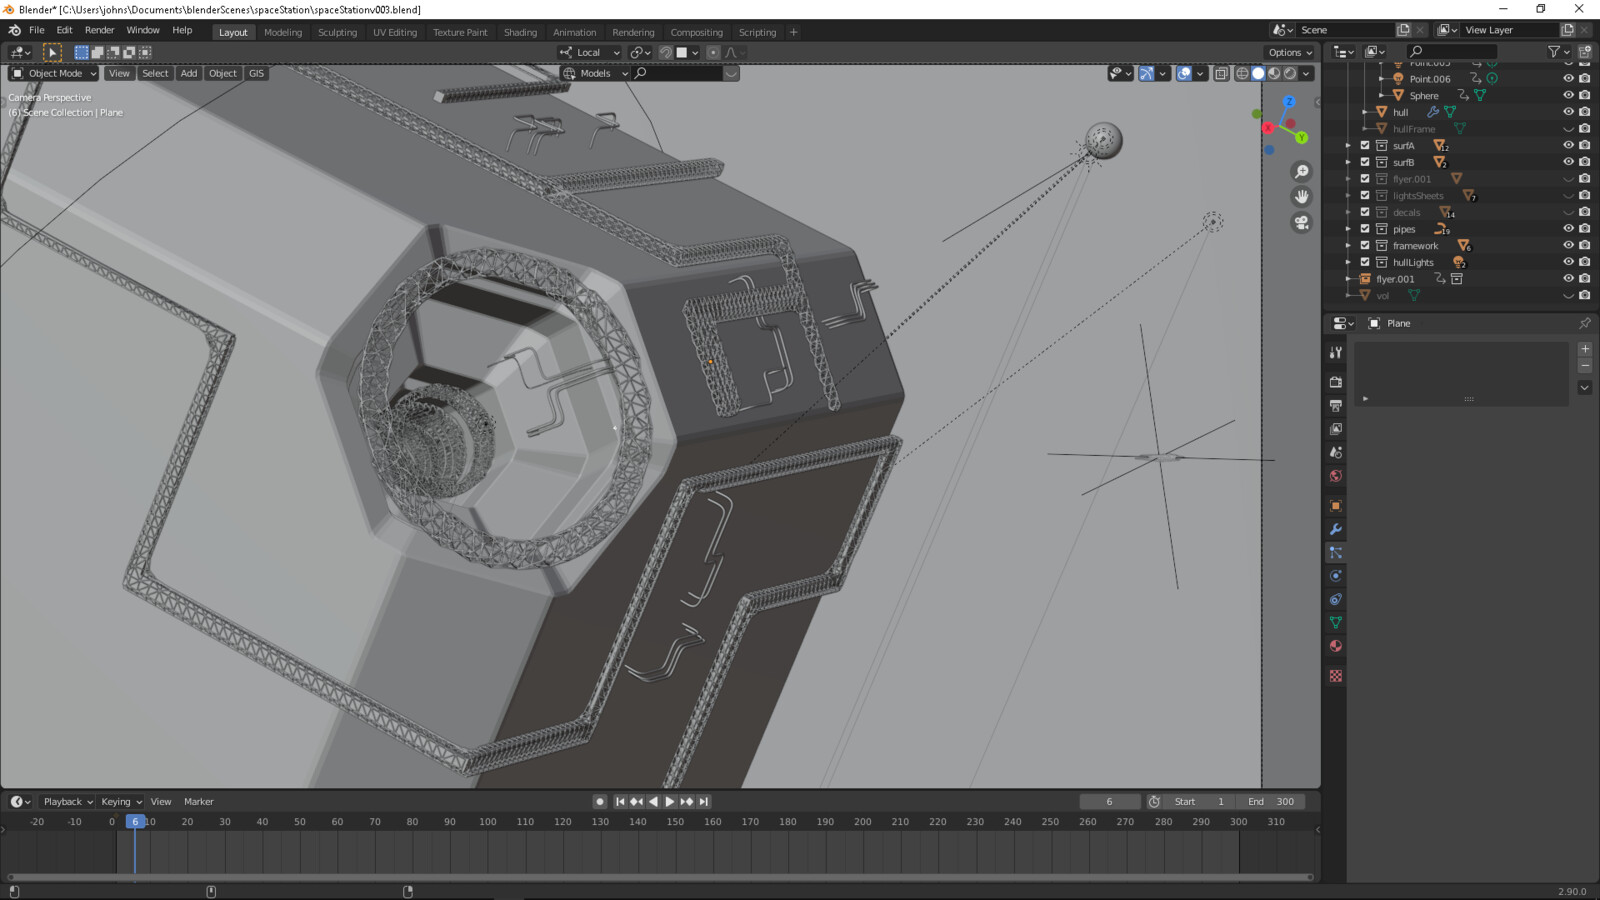Jump to the timeline end frame
This screenshot has height=900, width=1600.
(704, 801)
